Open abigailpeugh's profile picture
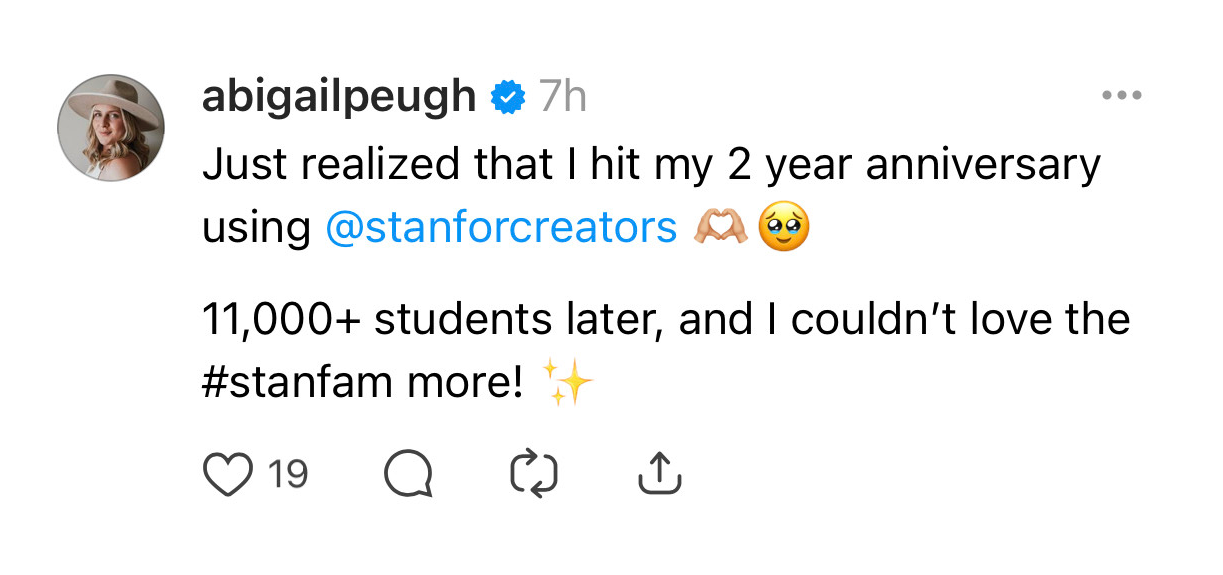 tap(111, 127)
